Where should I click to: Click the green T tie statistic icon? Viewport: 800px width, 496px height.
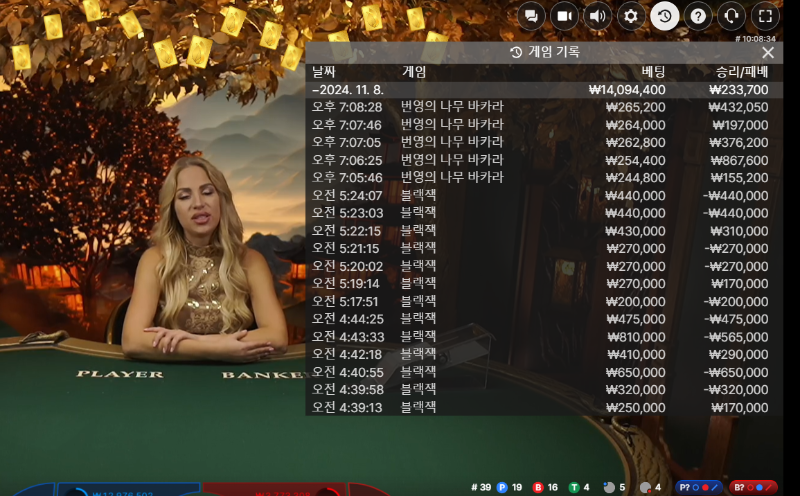click(x=574, y=487)
